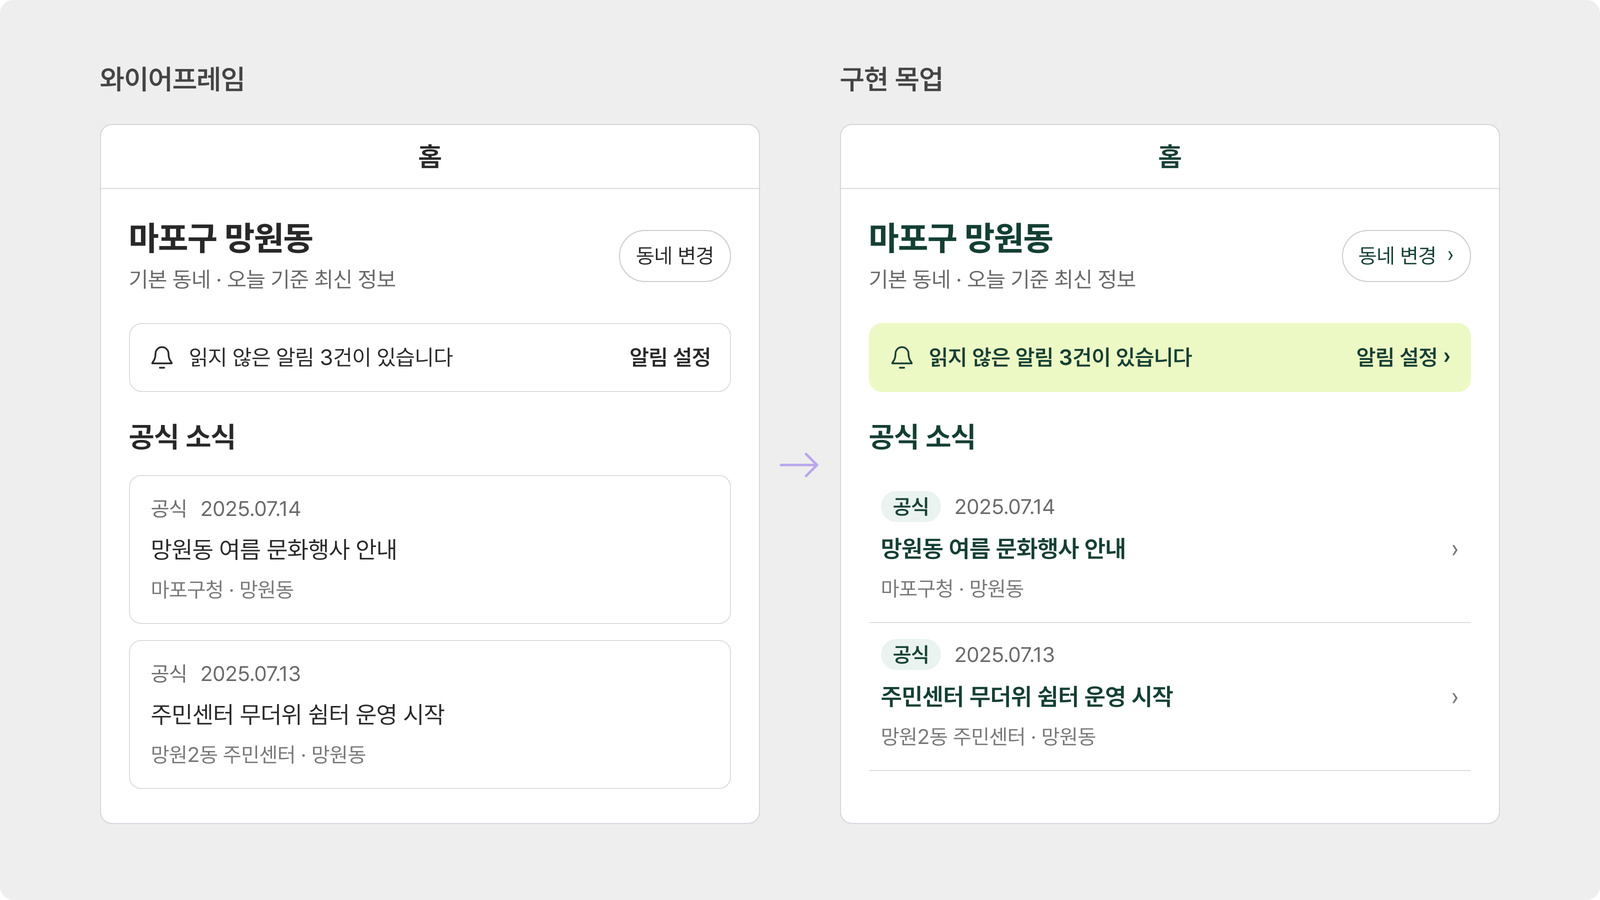Click the mockup subtitle 기본 동네 · 오늘 기준 최신 정보

tap(1002, 279)
